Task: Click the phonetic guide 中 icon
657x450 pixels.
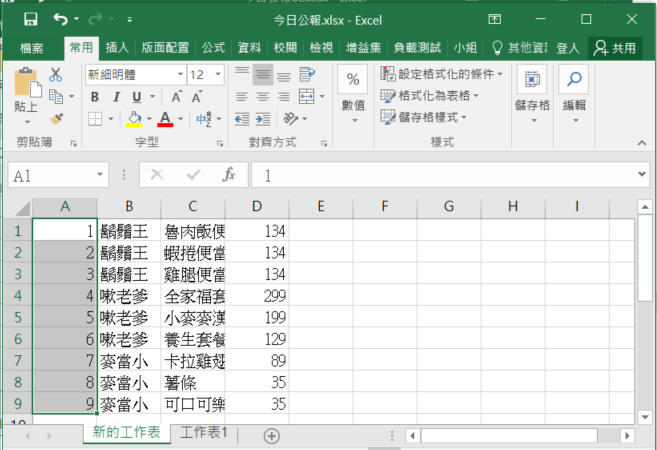Action: [204, 119]
